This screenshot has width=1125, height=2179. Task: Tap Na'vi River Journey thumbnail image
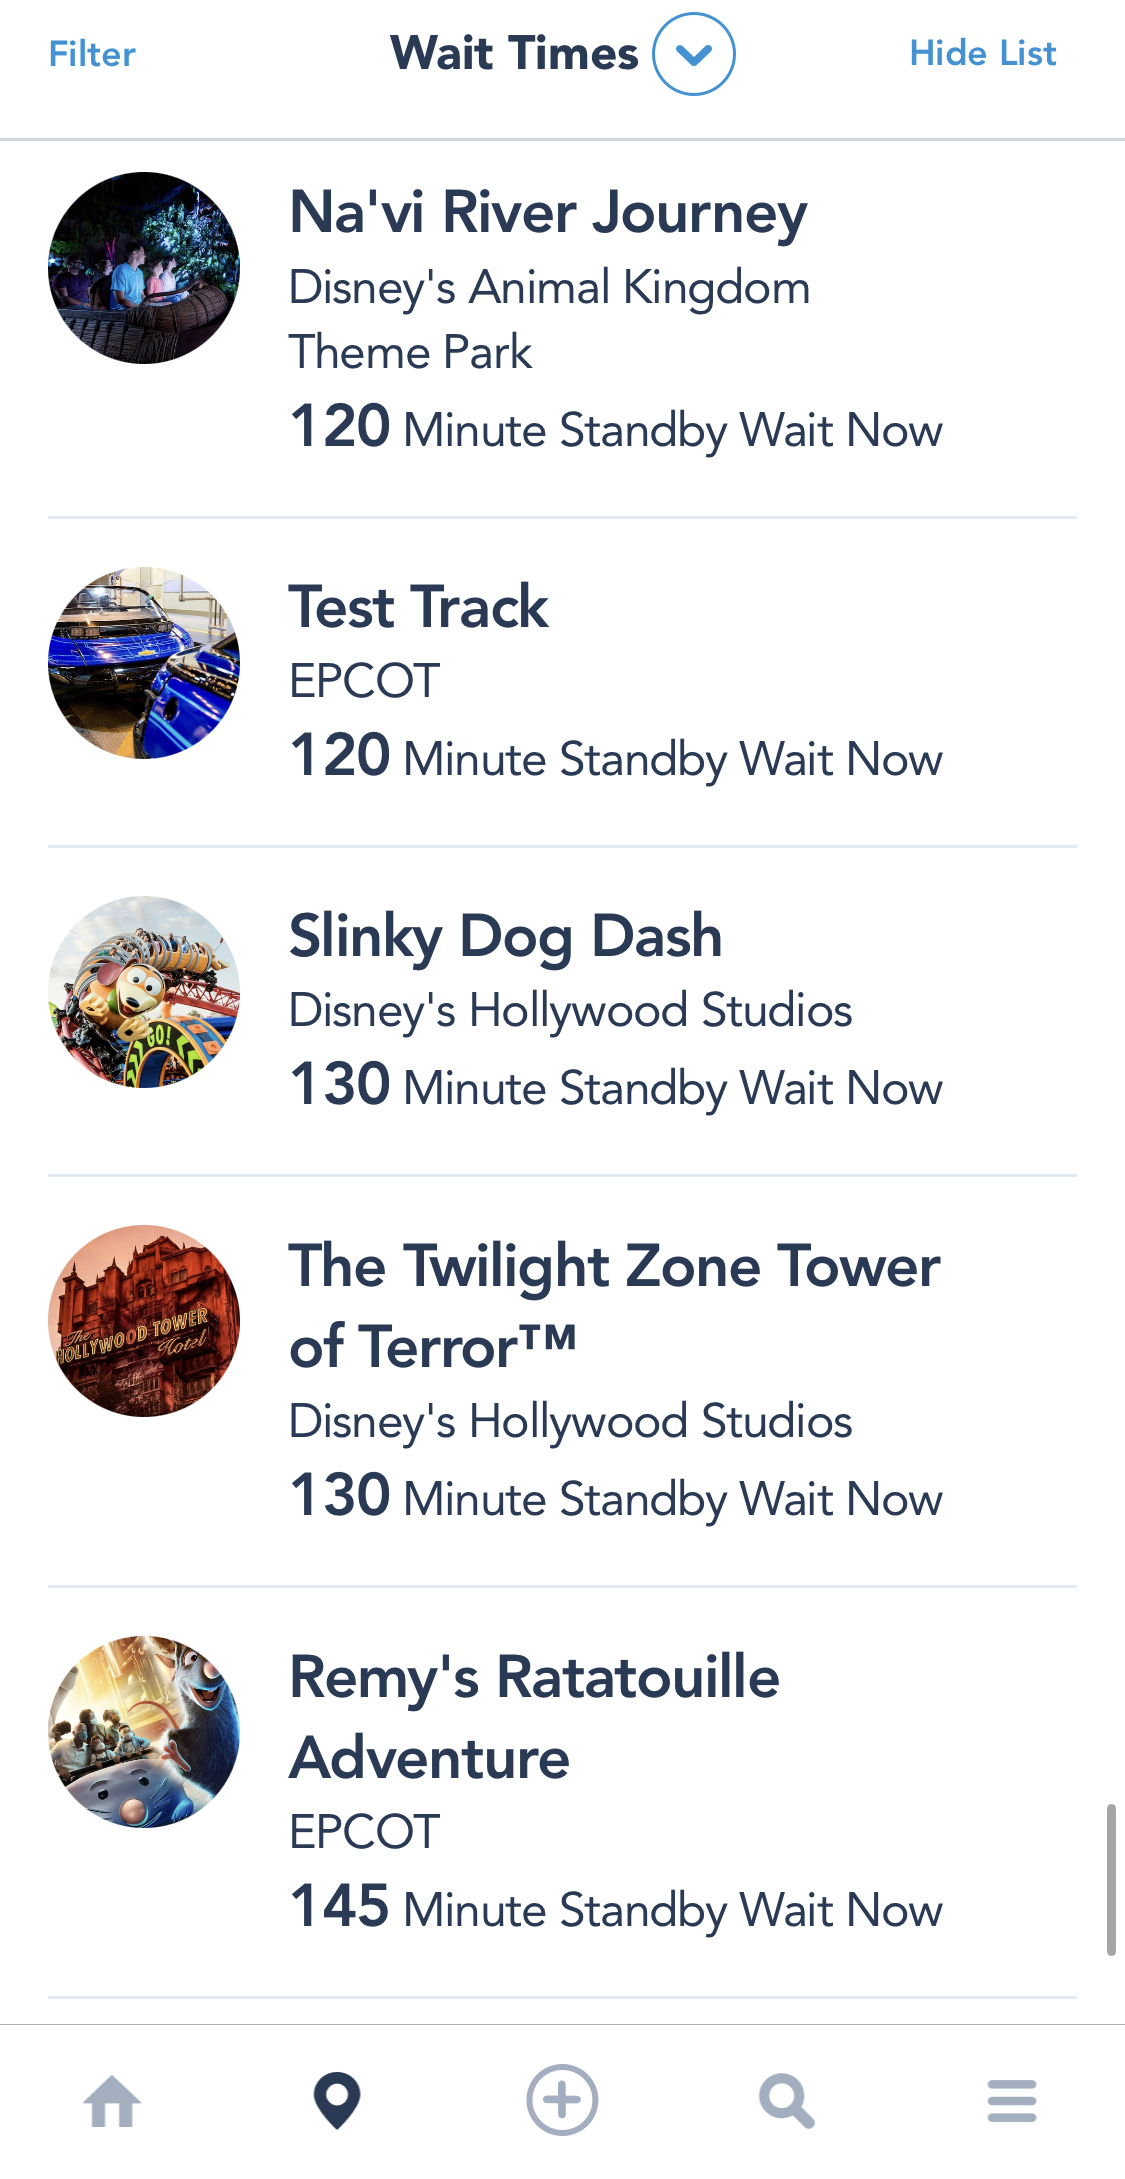[144, 268]
